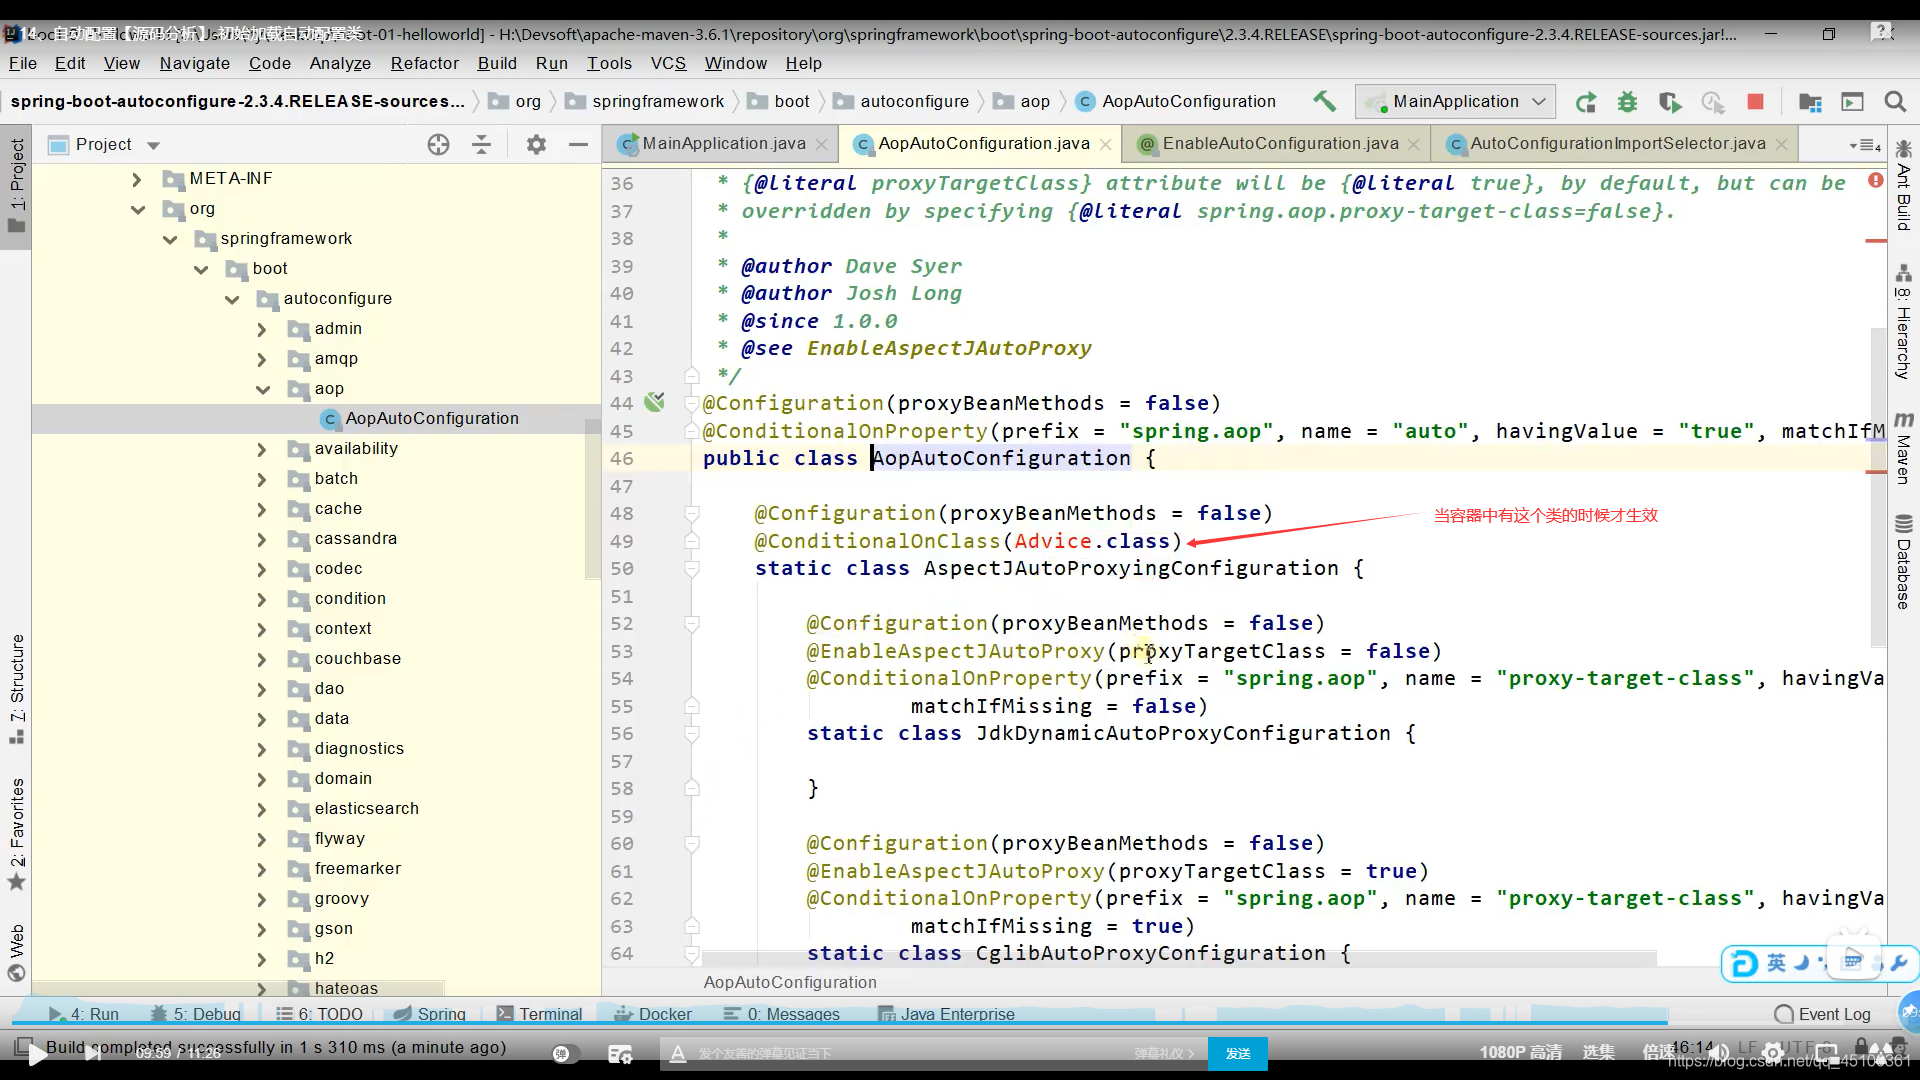Toggle the 1: Project sidebar button

[17, 185]
